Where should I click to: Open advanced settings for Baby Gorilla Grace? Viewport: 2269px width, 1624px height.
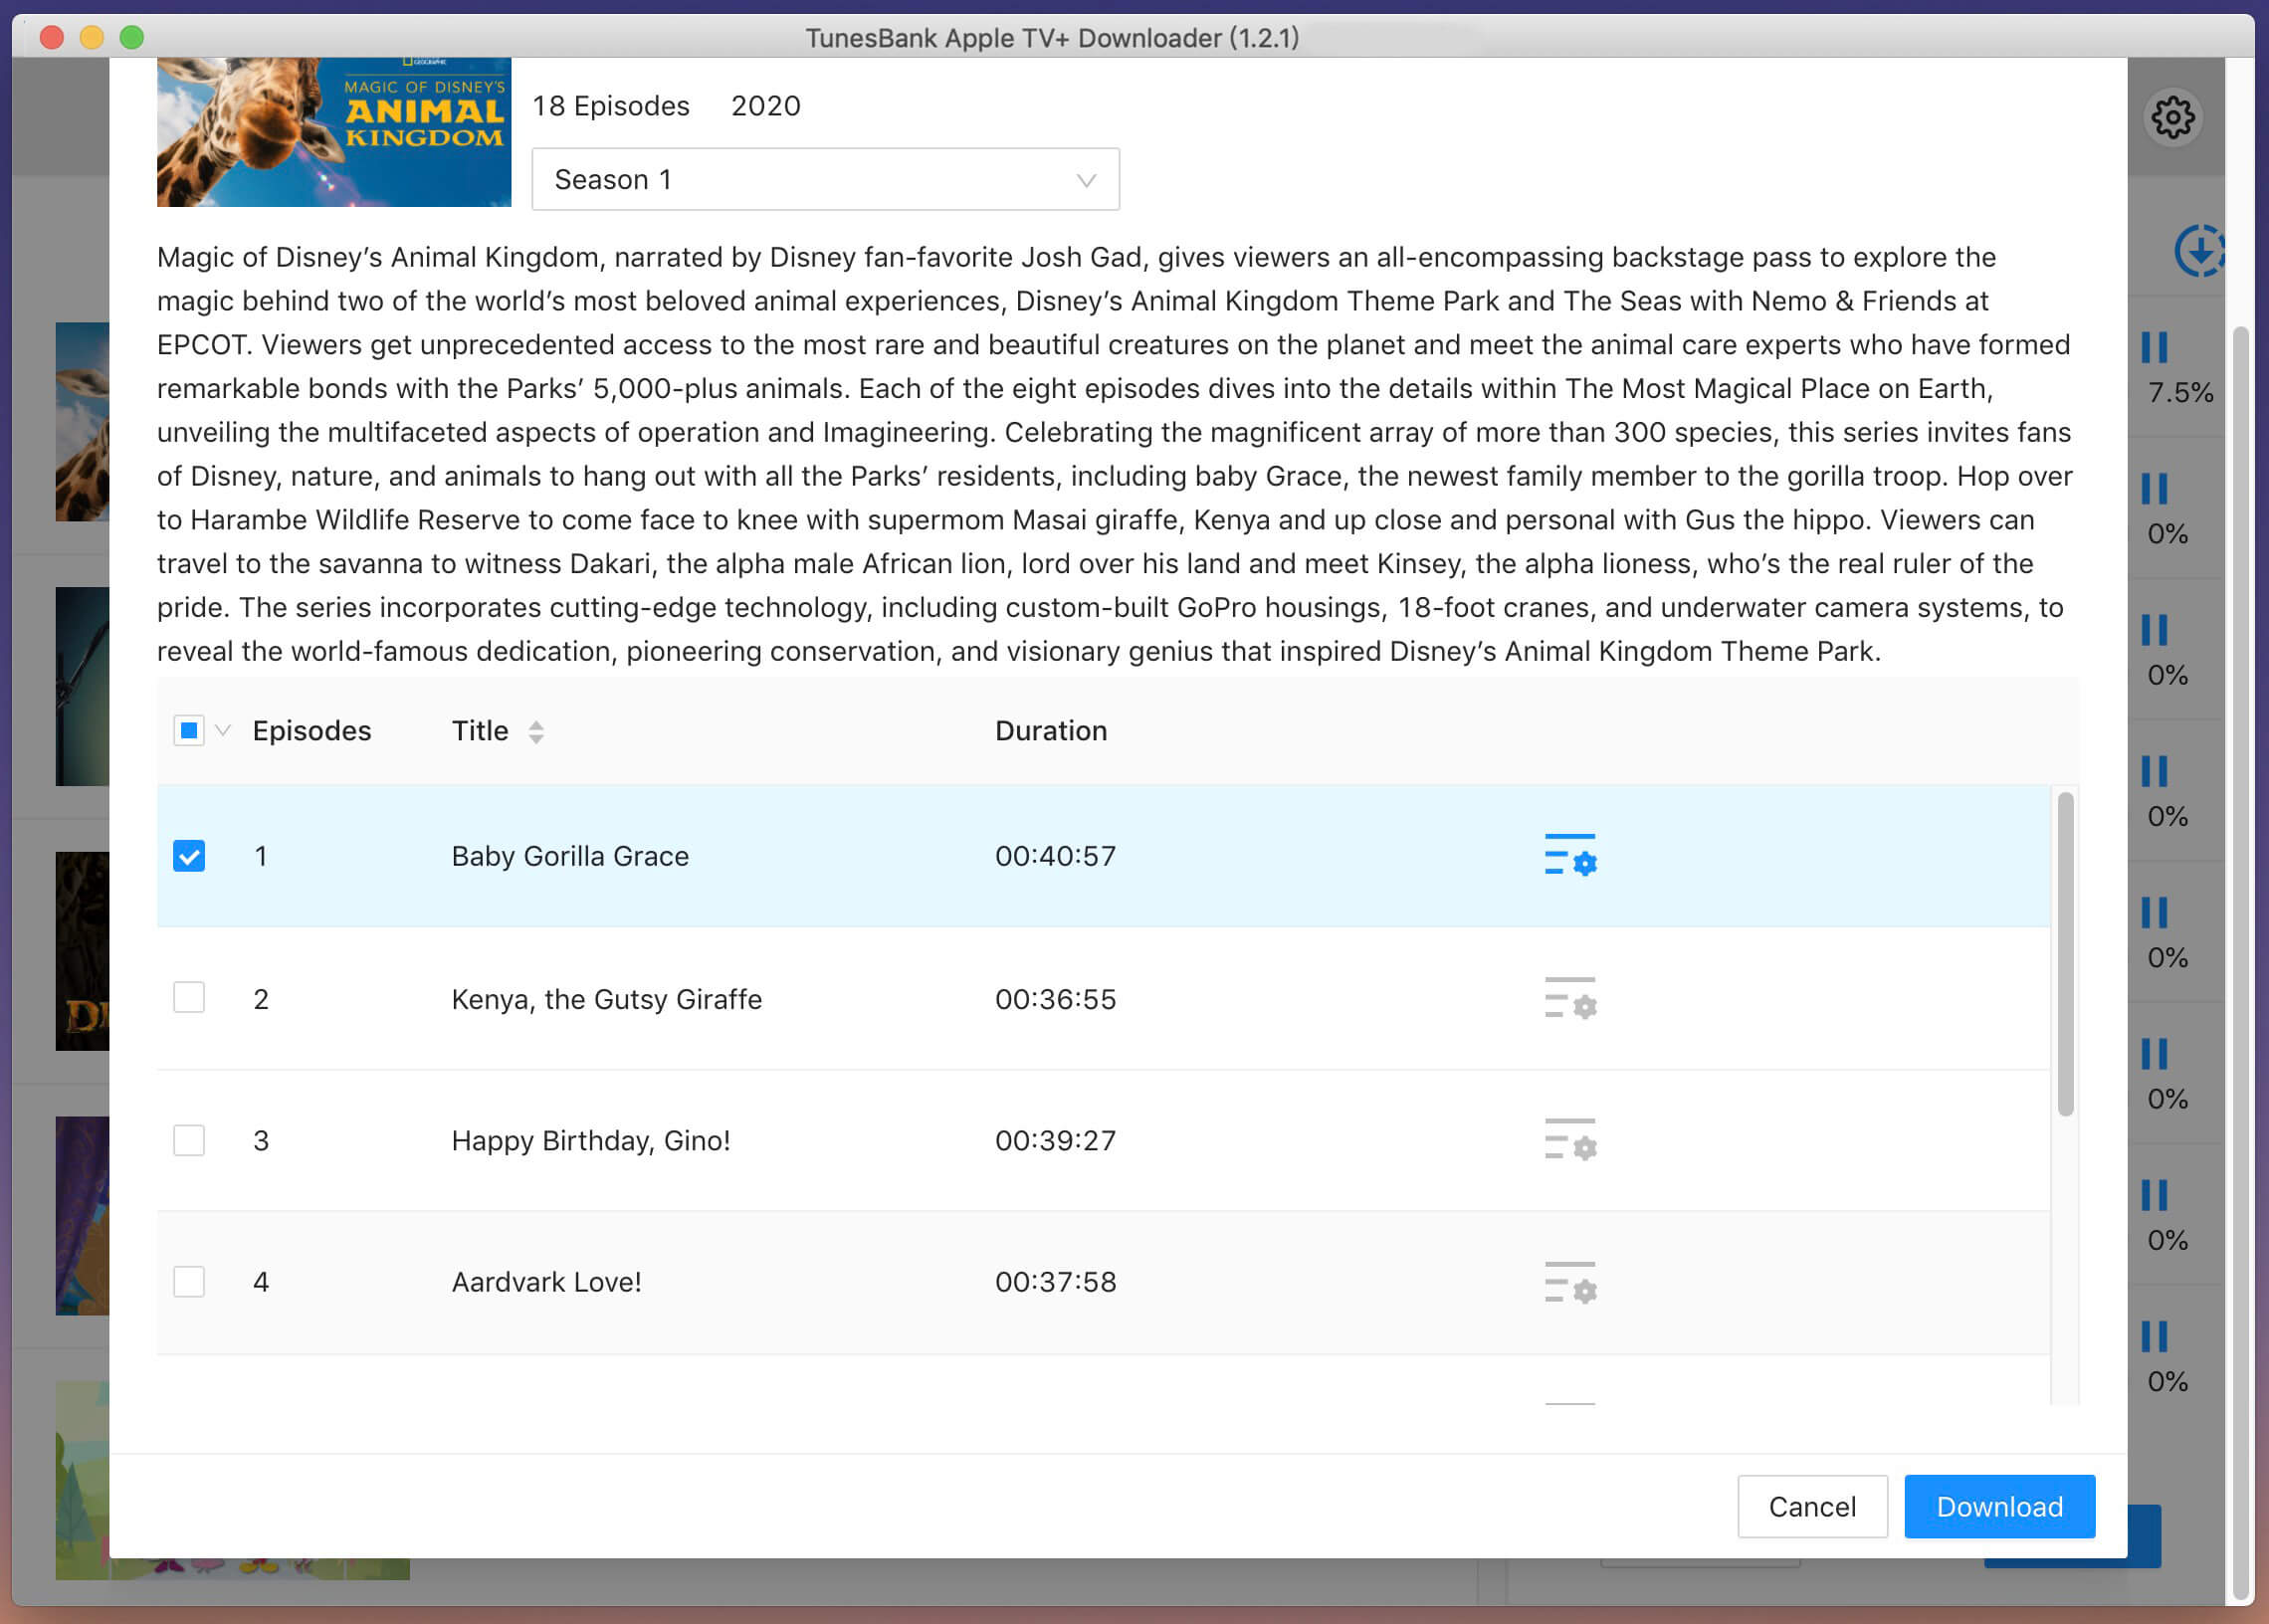1570,855
